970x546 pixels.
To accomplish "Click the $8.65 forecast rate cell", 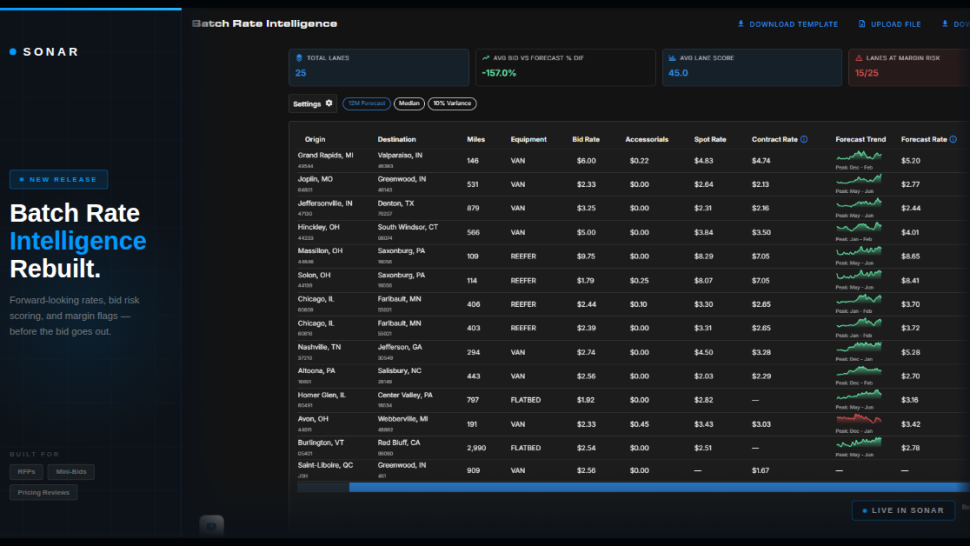I will [910, 256].
